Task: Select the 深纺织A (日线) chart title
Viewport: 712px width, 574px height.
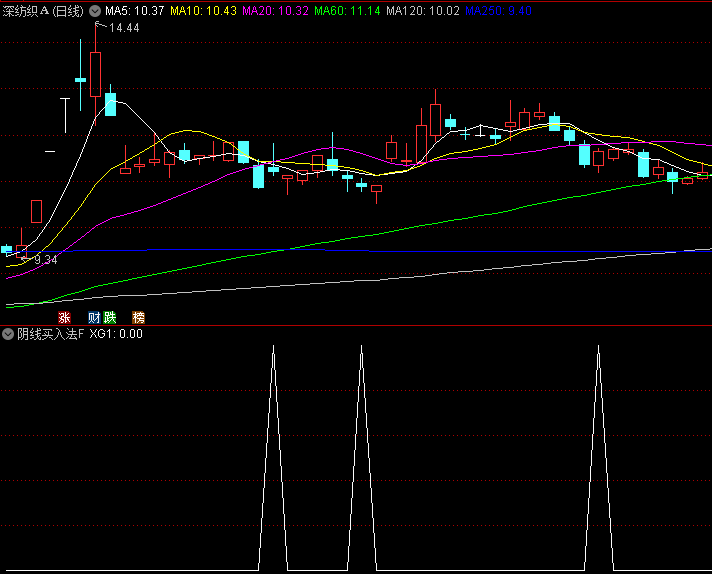Action: pos(43,11)
